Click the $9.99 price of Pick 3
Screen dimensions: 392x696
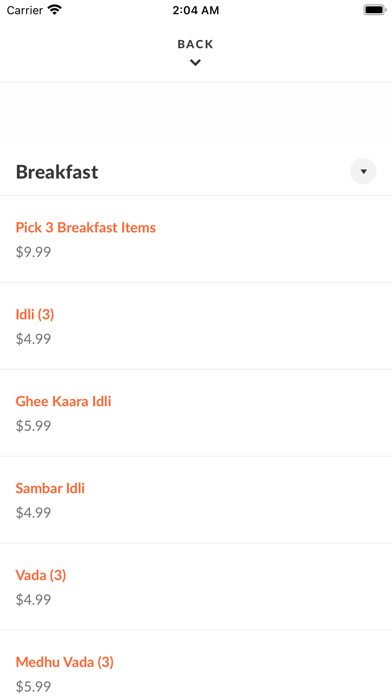[x=33, y=252]
